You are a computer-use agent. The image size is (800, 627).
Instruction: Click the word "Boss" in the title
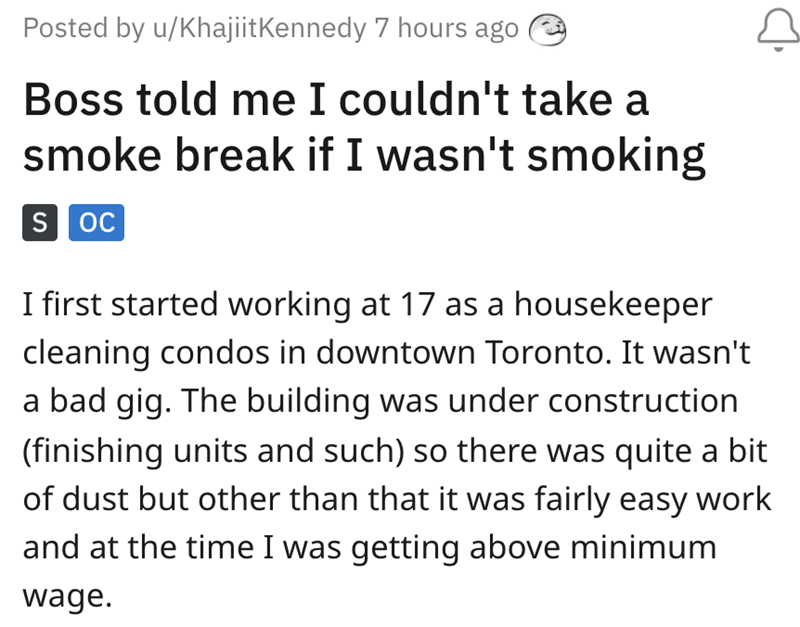click(x=71, y=103)
